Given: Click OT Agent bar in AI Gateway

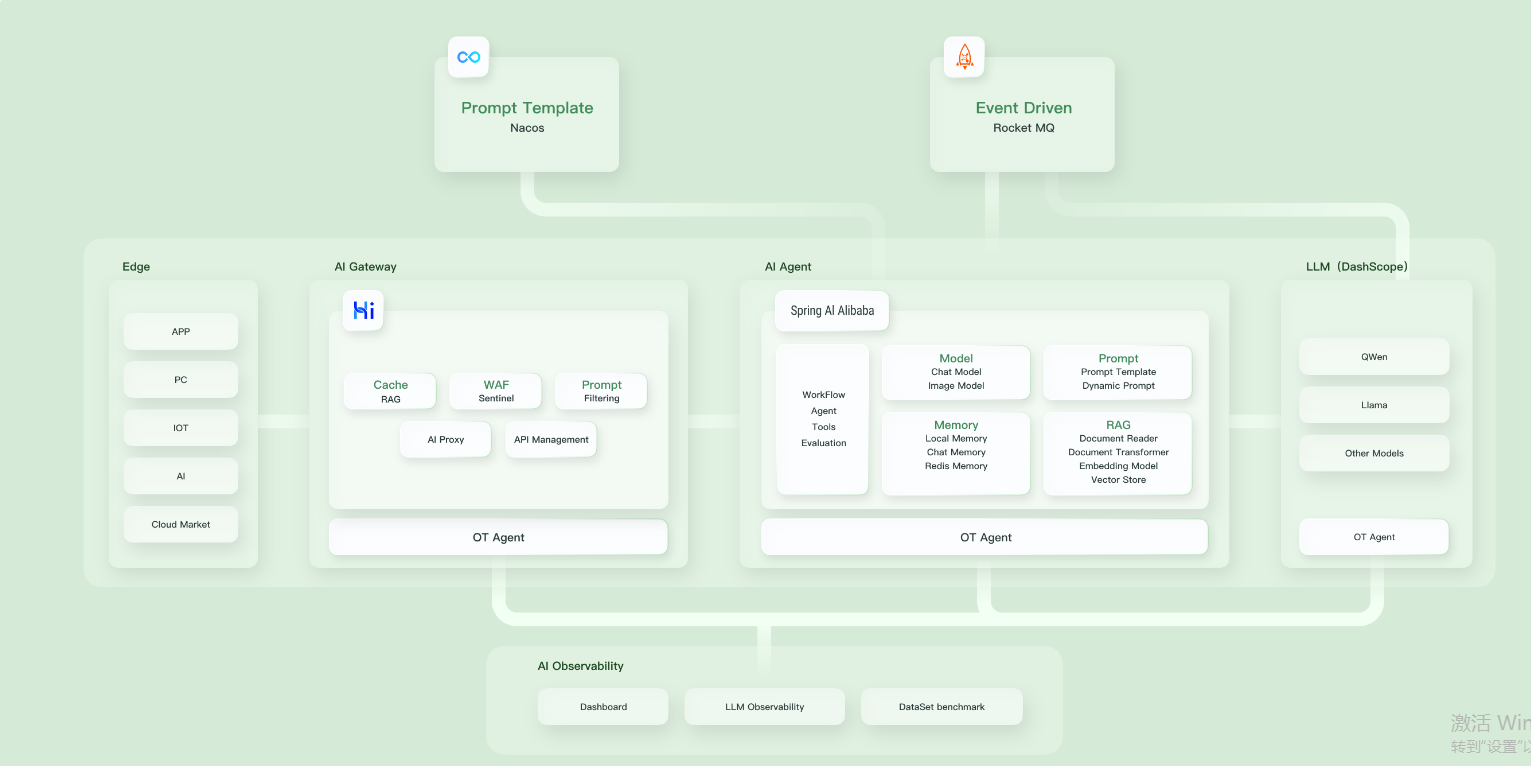Looking at the screenshot, I should pos(498,537).
